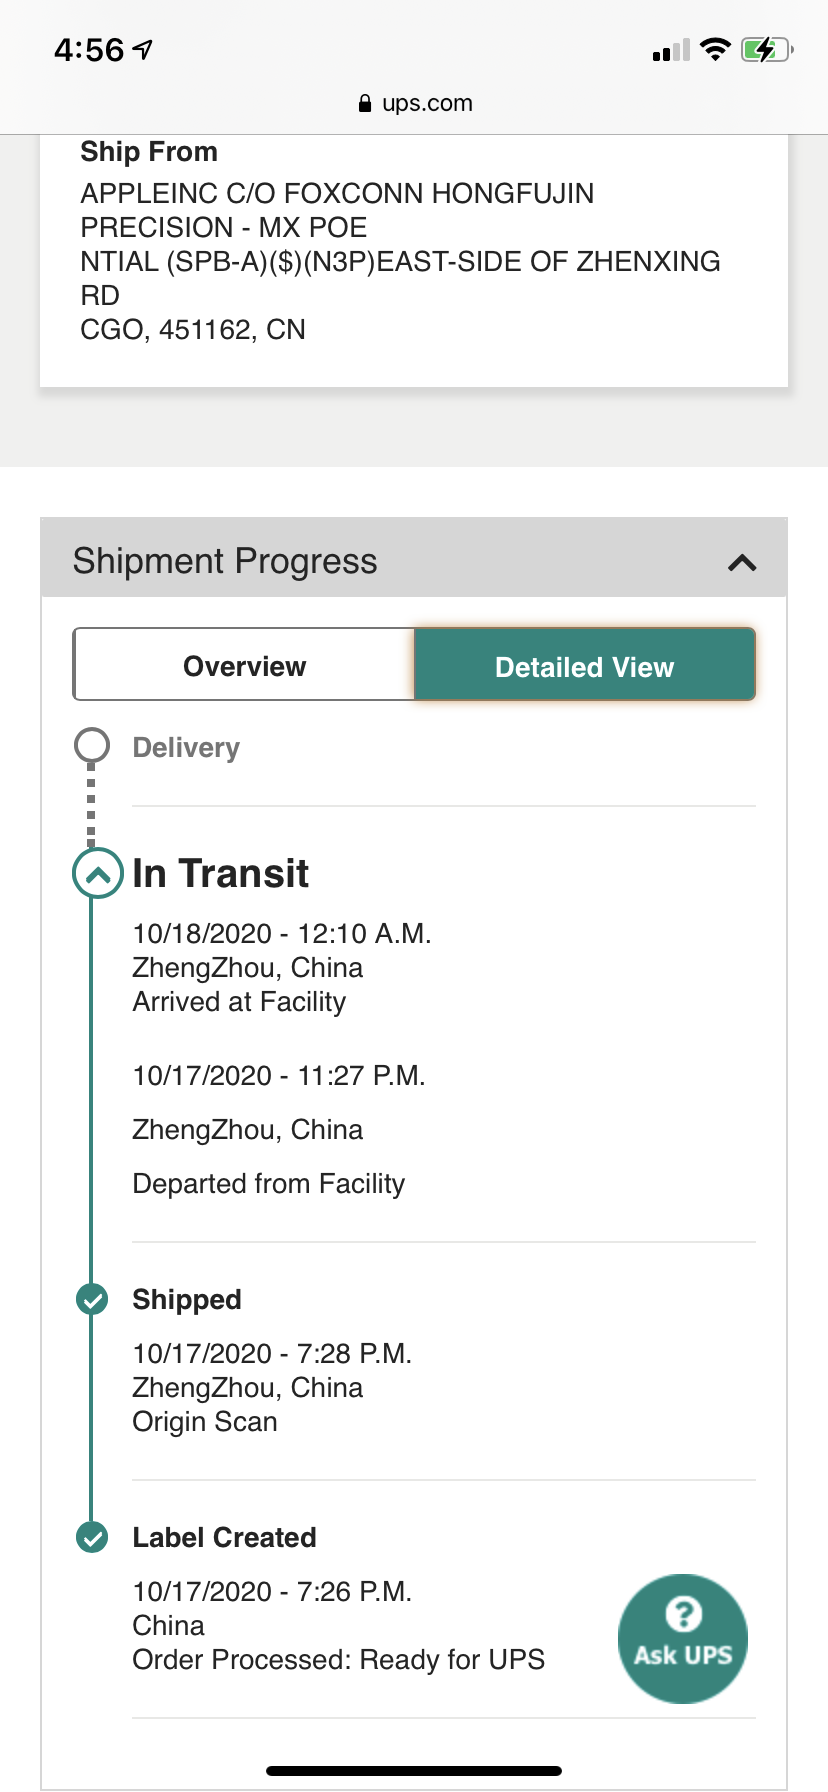Image resolution: width=828 pixels, height=1792 pixels.
Task: Collapse the Shipment Progress section chevron
Action: tap(742, 562)
